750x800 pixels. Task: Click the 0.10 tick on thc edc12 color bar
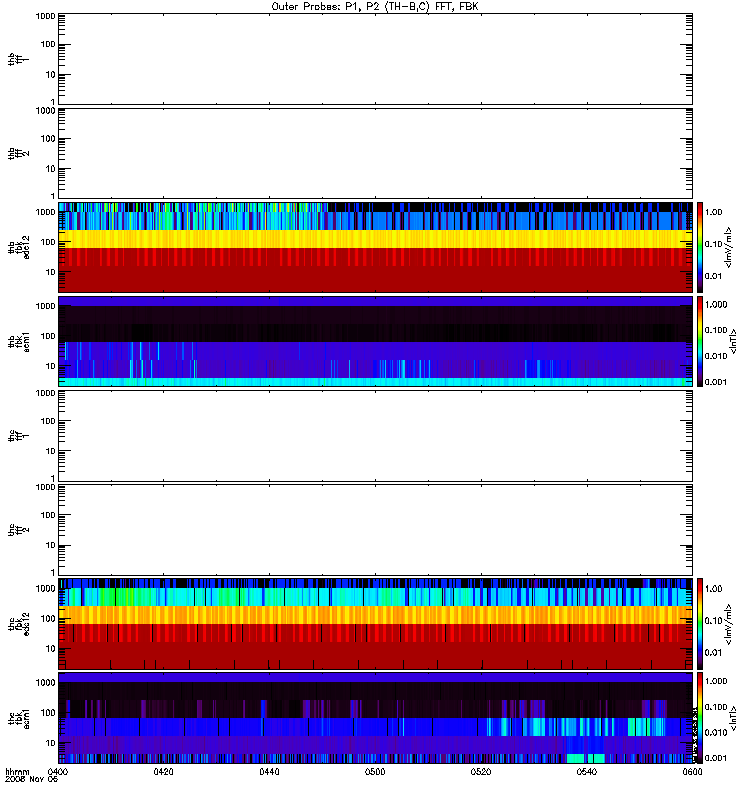tap(713, 620)
